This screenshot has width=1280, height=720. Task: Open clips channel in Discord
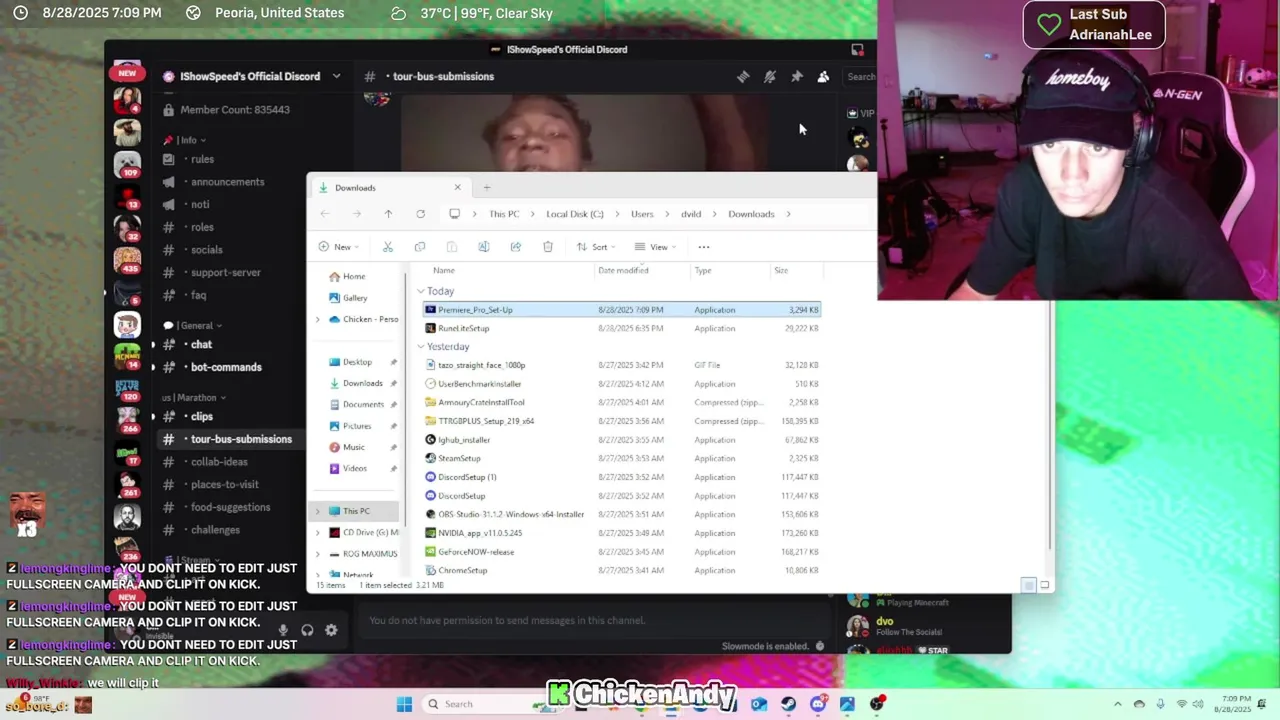click(x=202, y=416)
